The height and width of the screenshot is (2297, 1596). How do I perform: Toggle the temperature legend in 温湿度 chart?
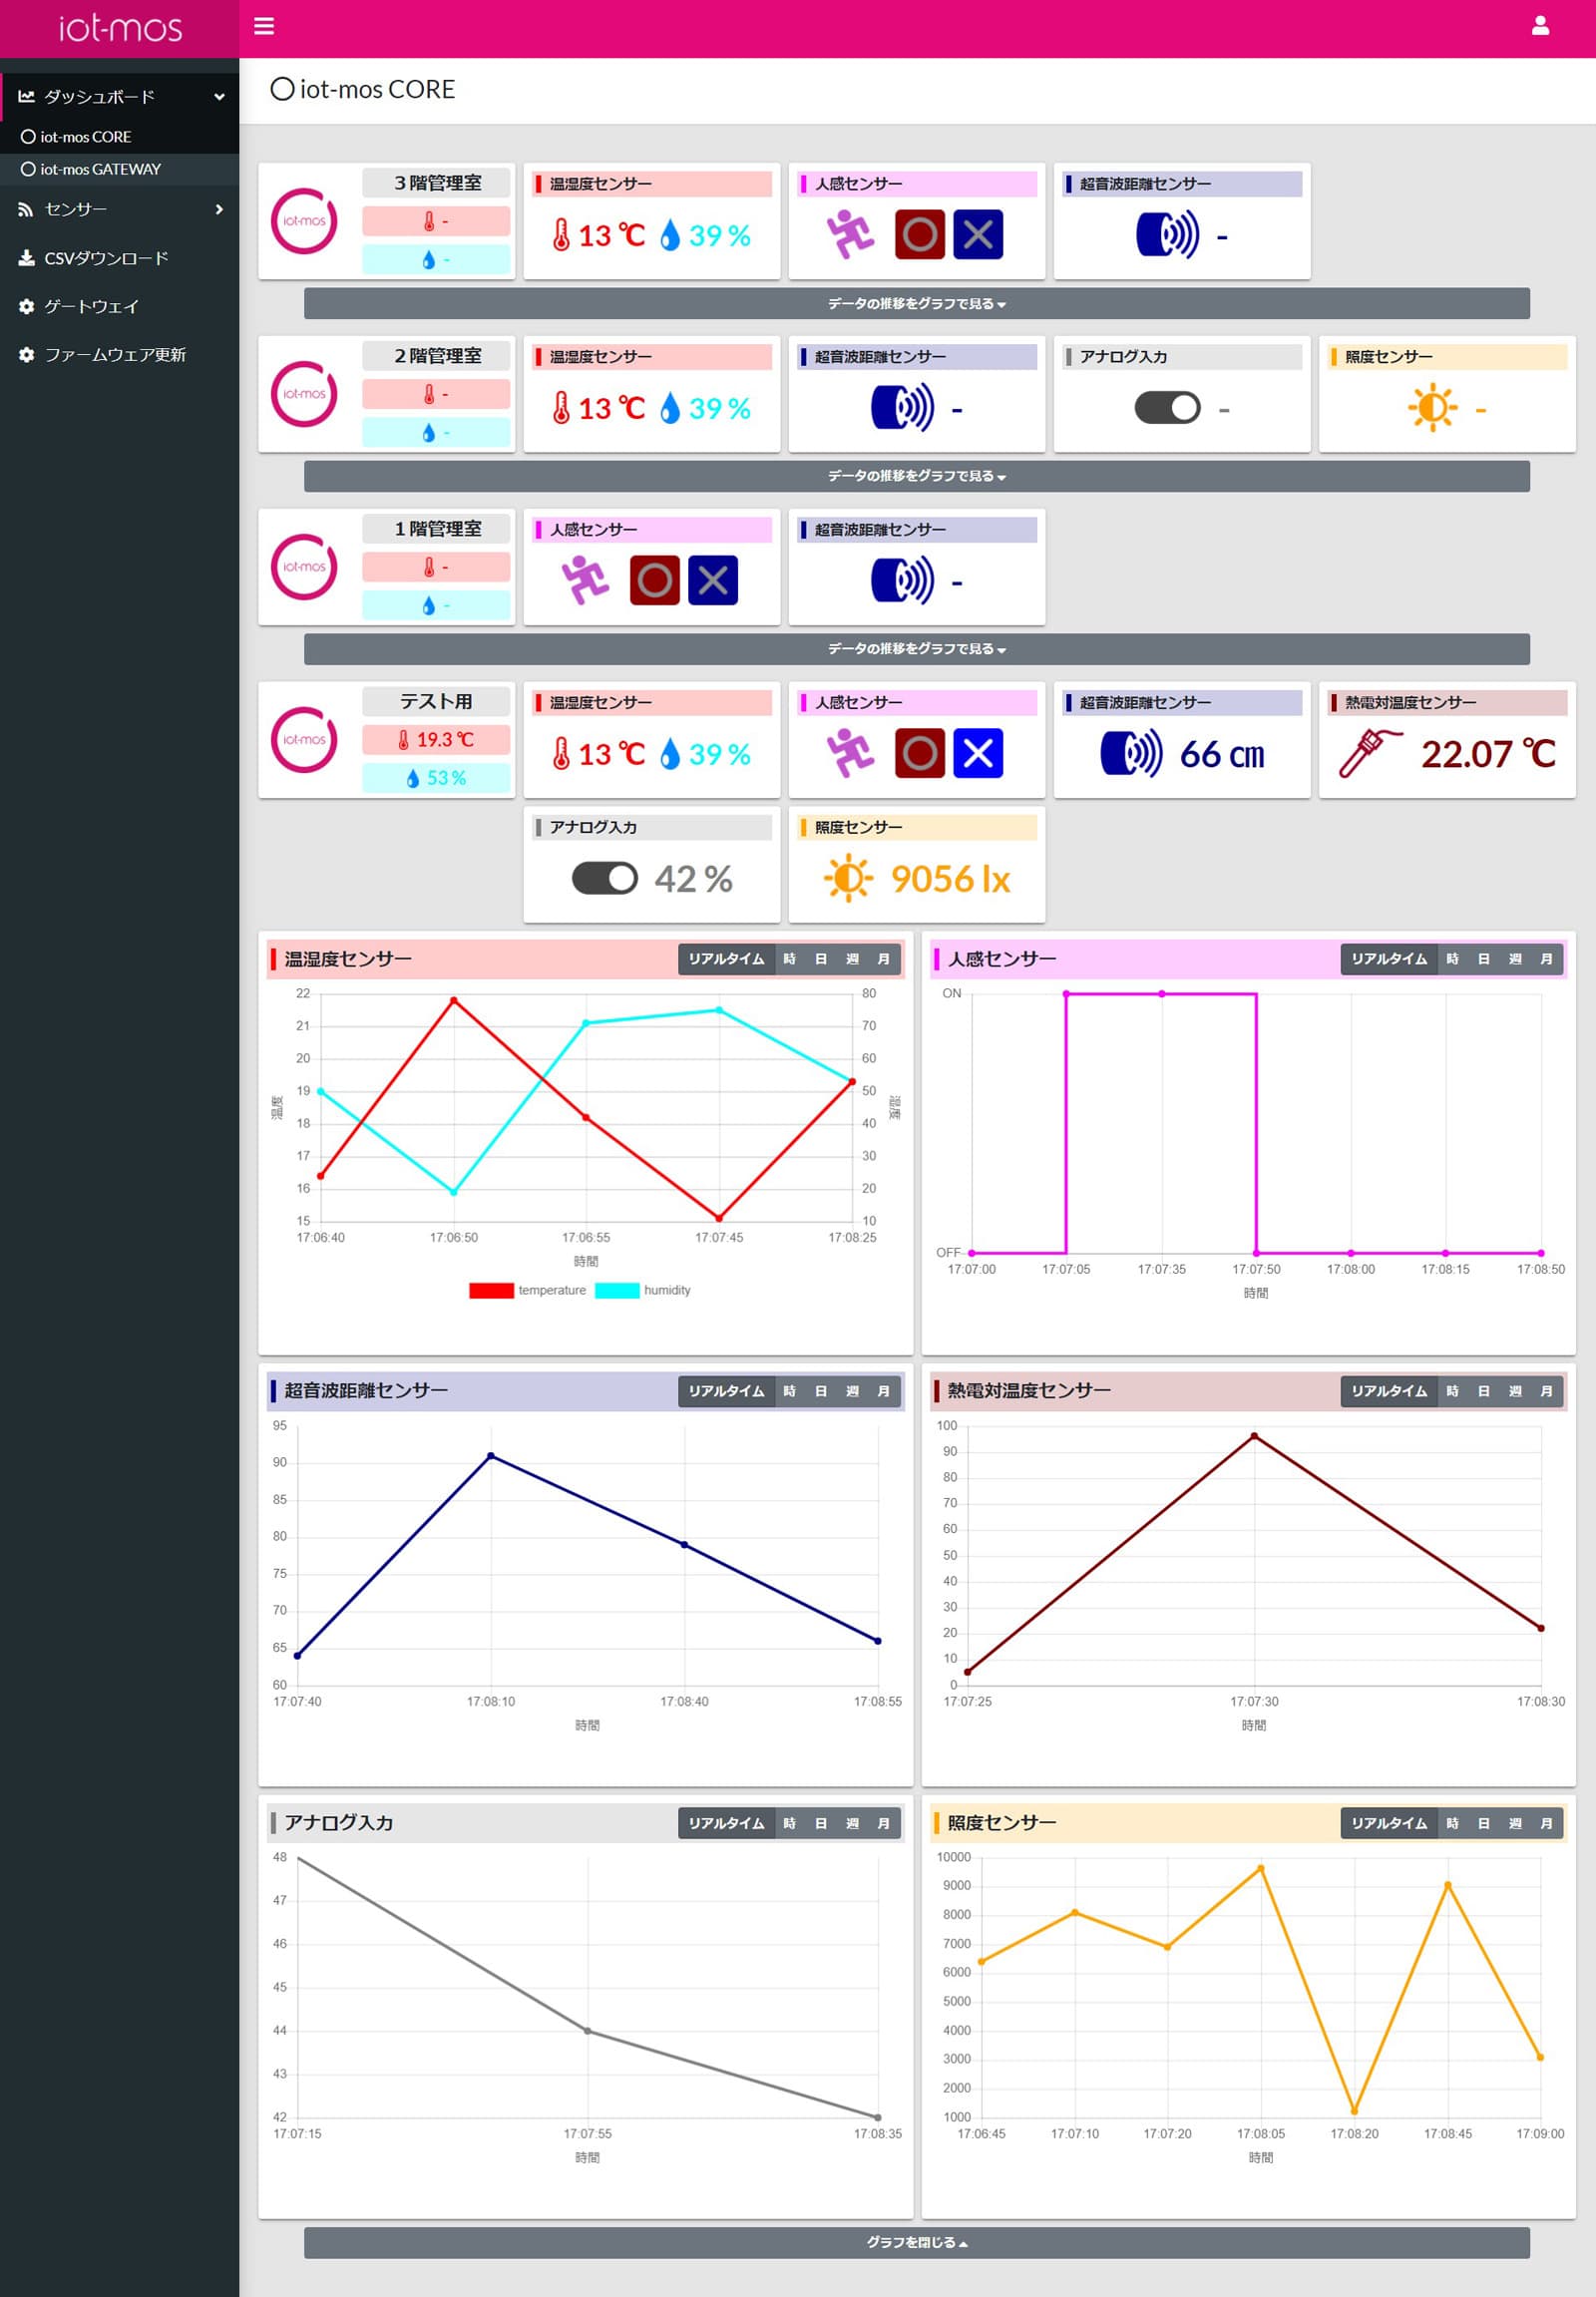pos(527,1291)
